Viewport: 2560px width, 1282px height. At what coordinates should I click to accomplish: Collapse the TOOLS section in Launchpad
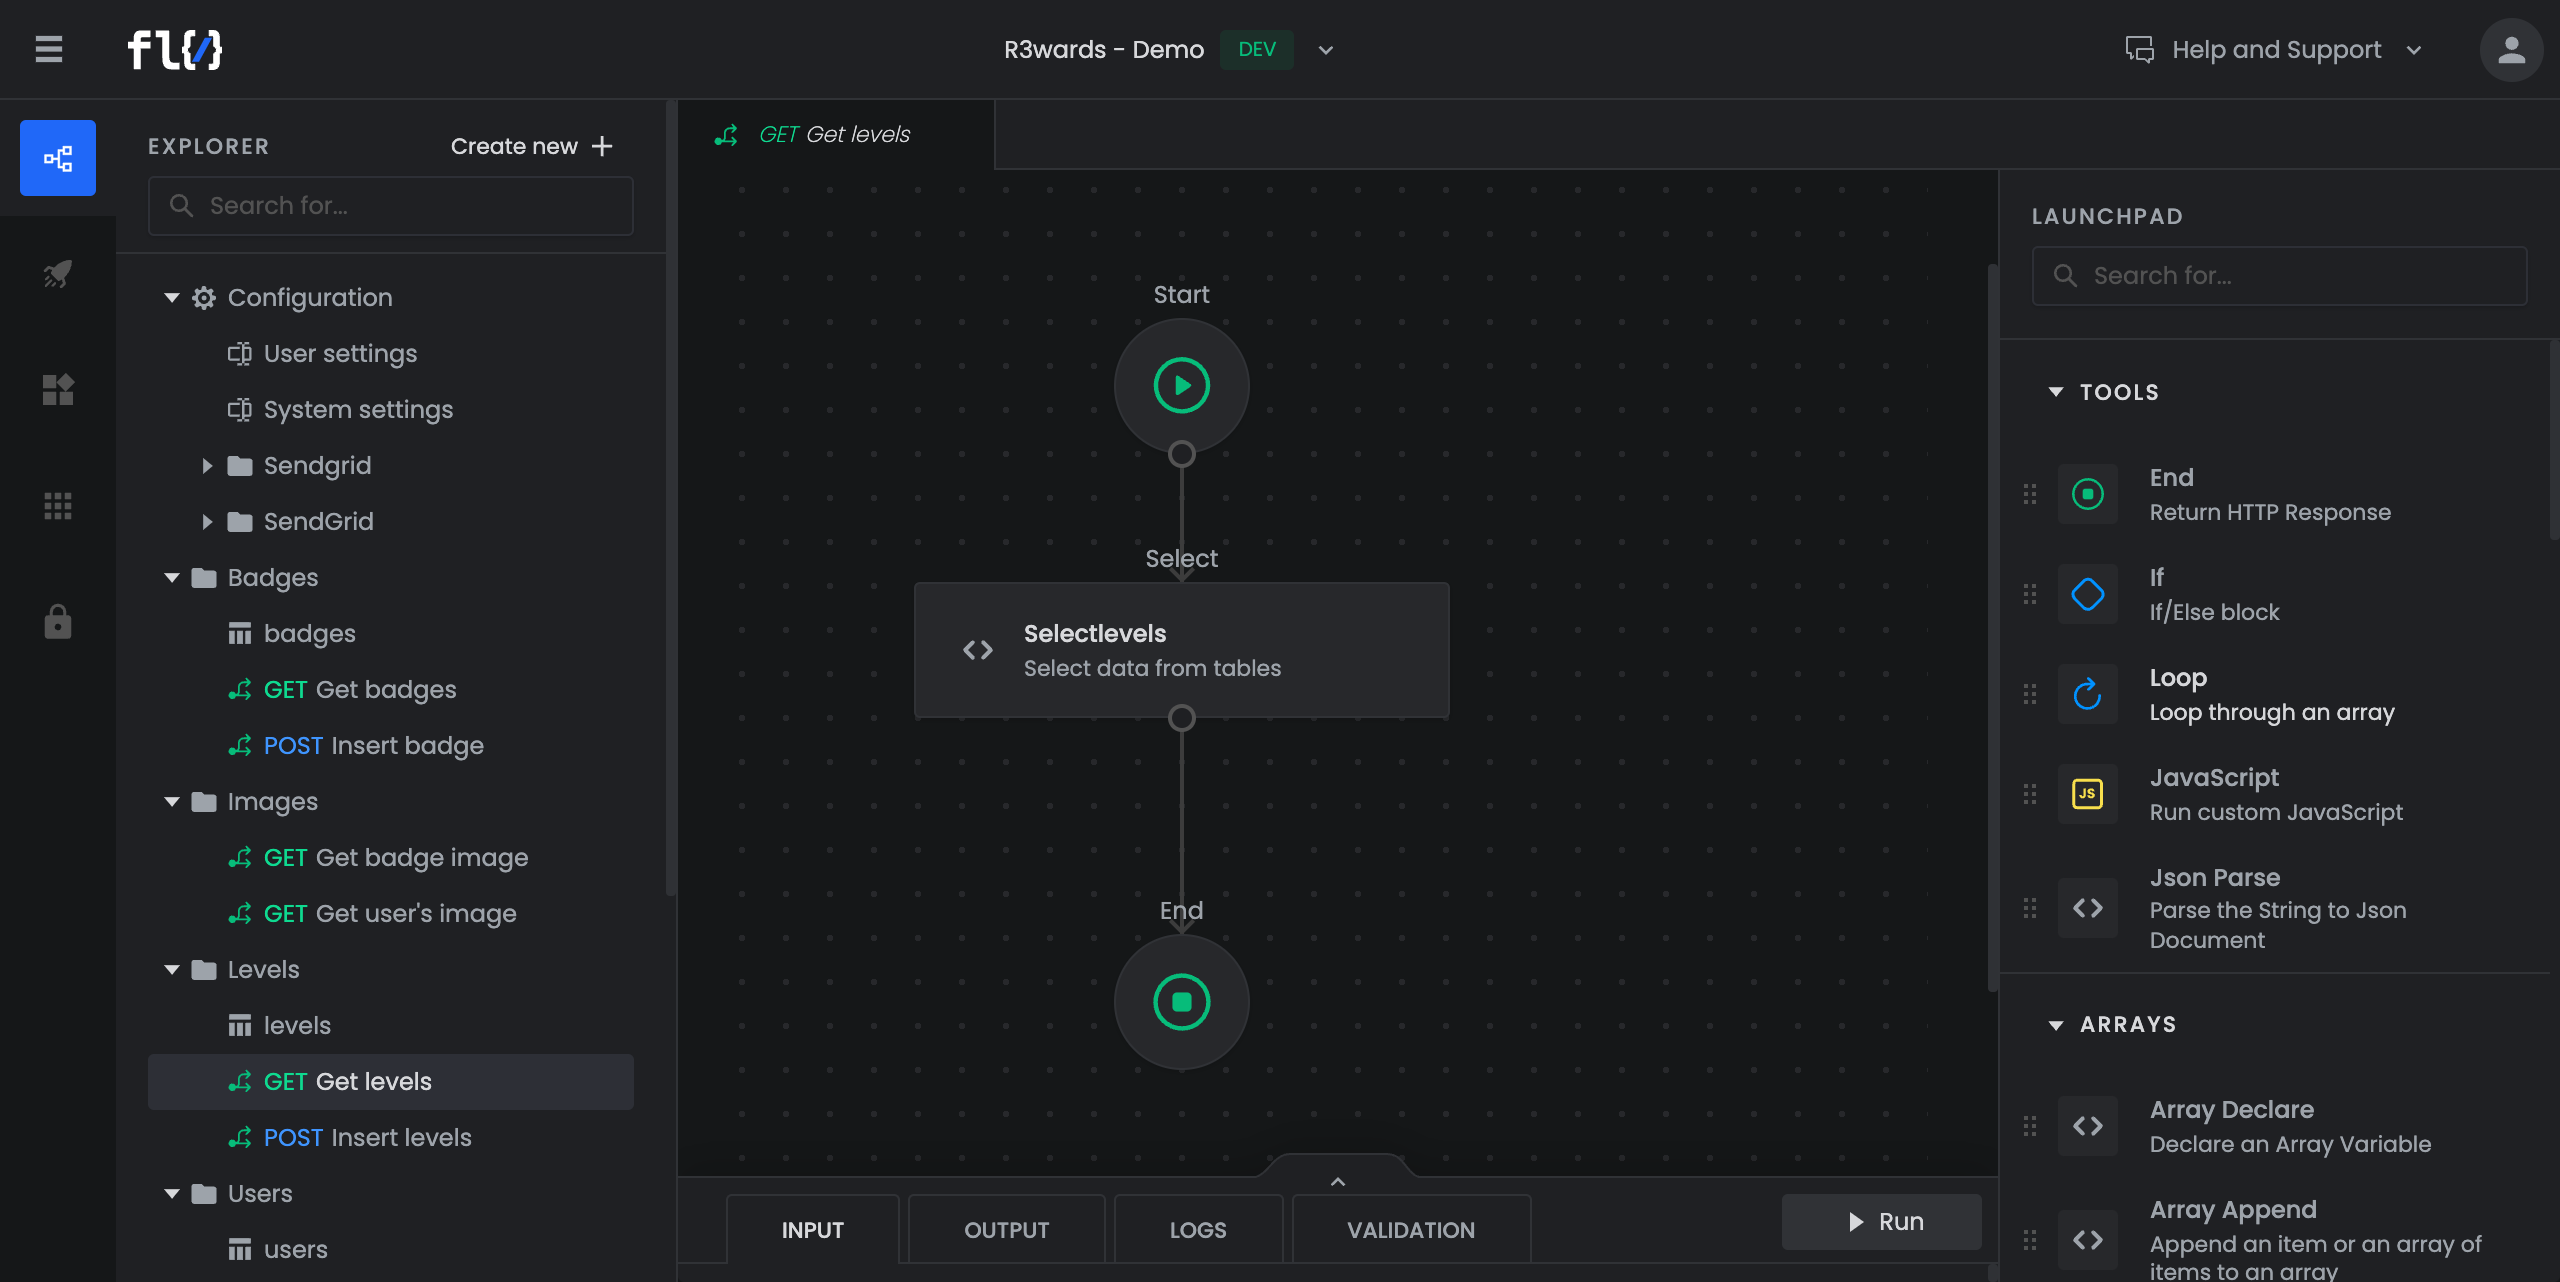pos(2056,392)
